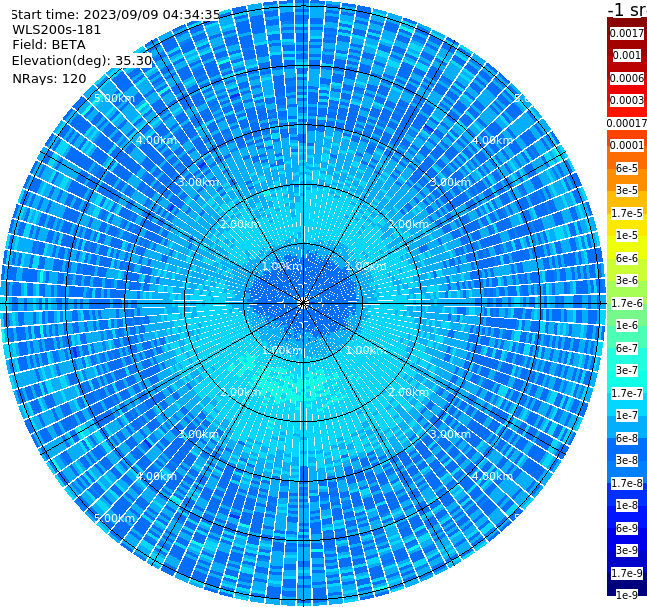This screenshot has width=647, height=607.
Task: Click the upper-left 4.00km range label
Action: click(156, 140)
